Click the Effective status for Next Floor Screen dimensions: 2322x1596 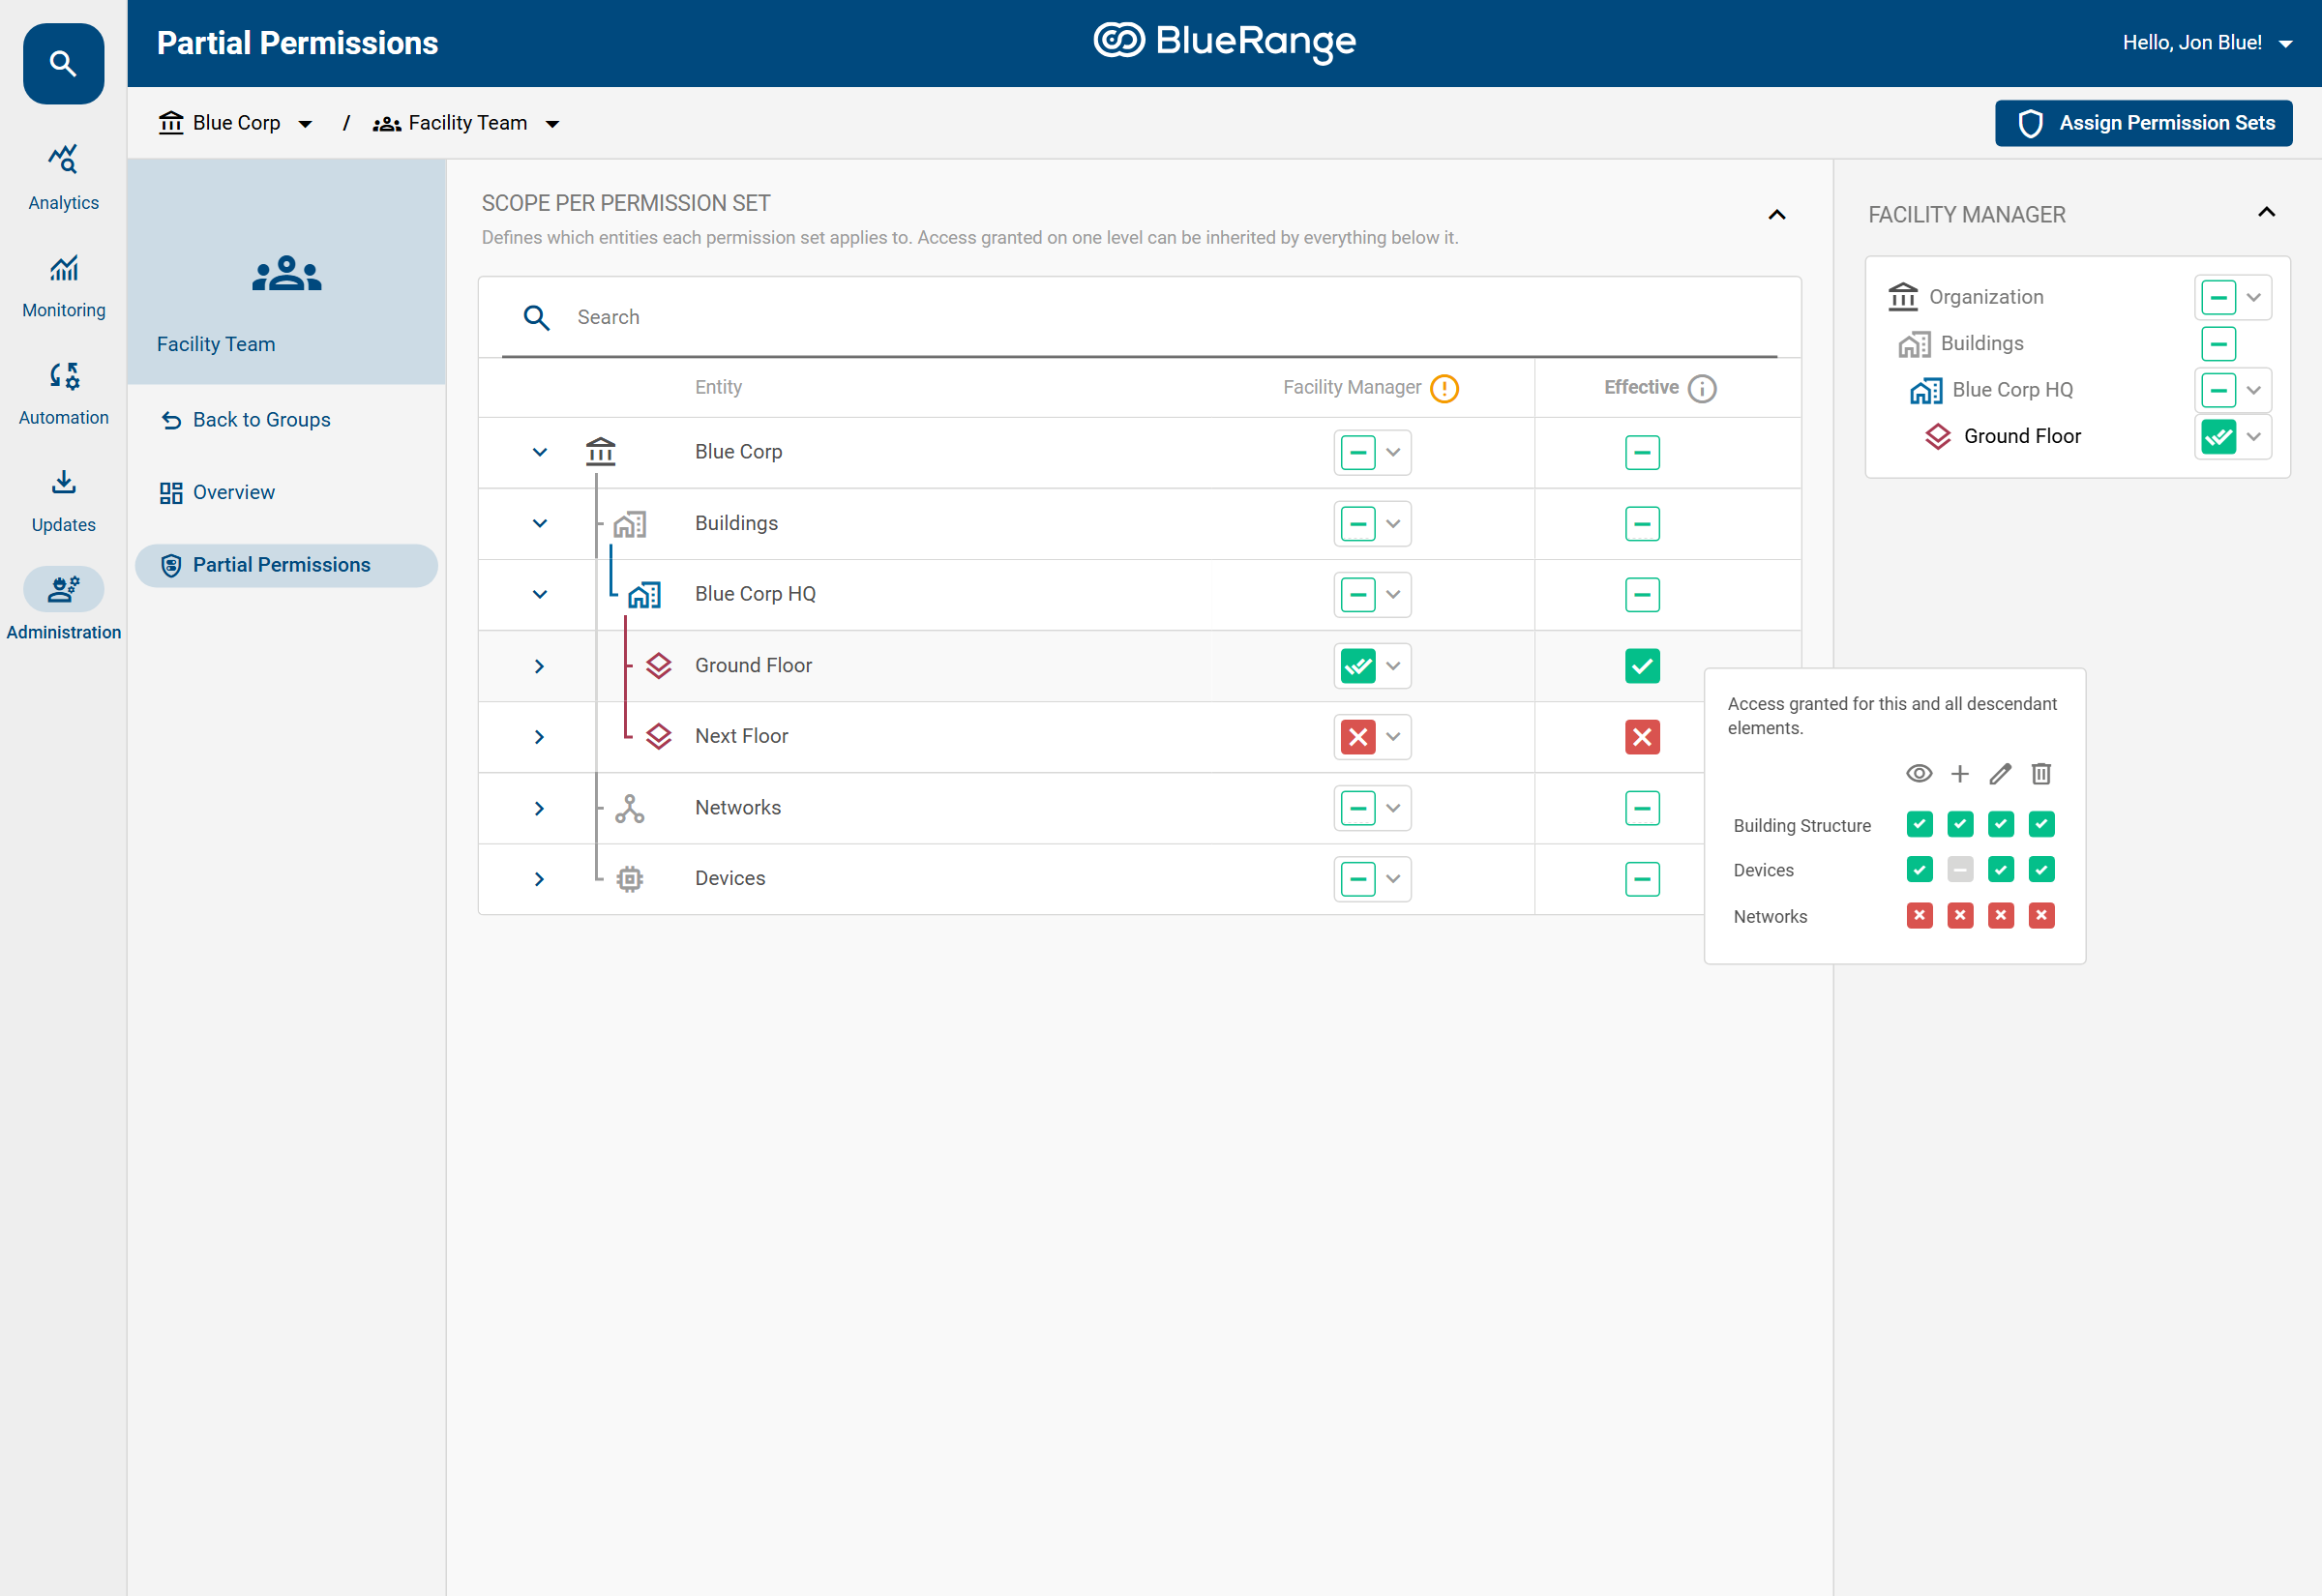coord(1642,737)
